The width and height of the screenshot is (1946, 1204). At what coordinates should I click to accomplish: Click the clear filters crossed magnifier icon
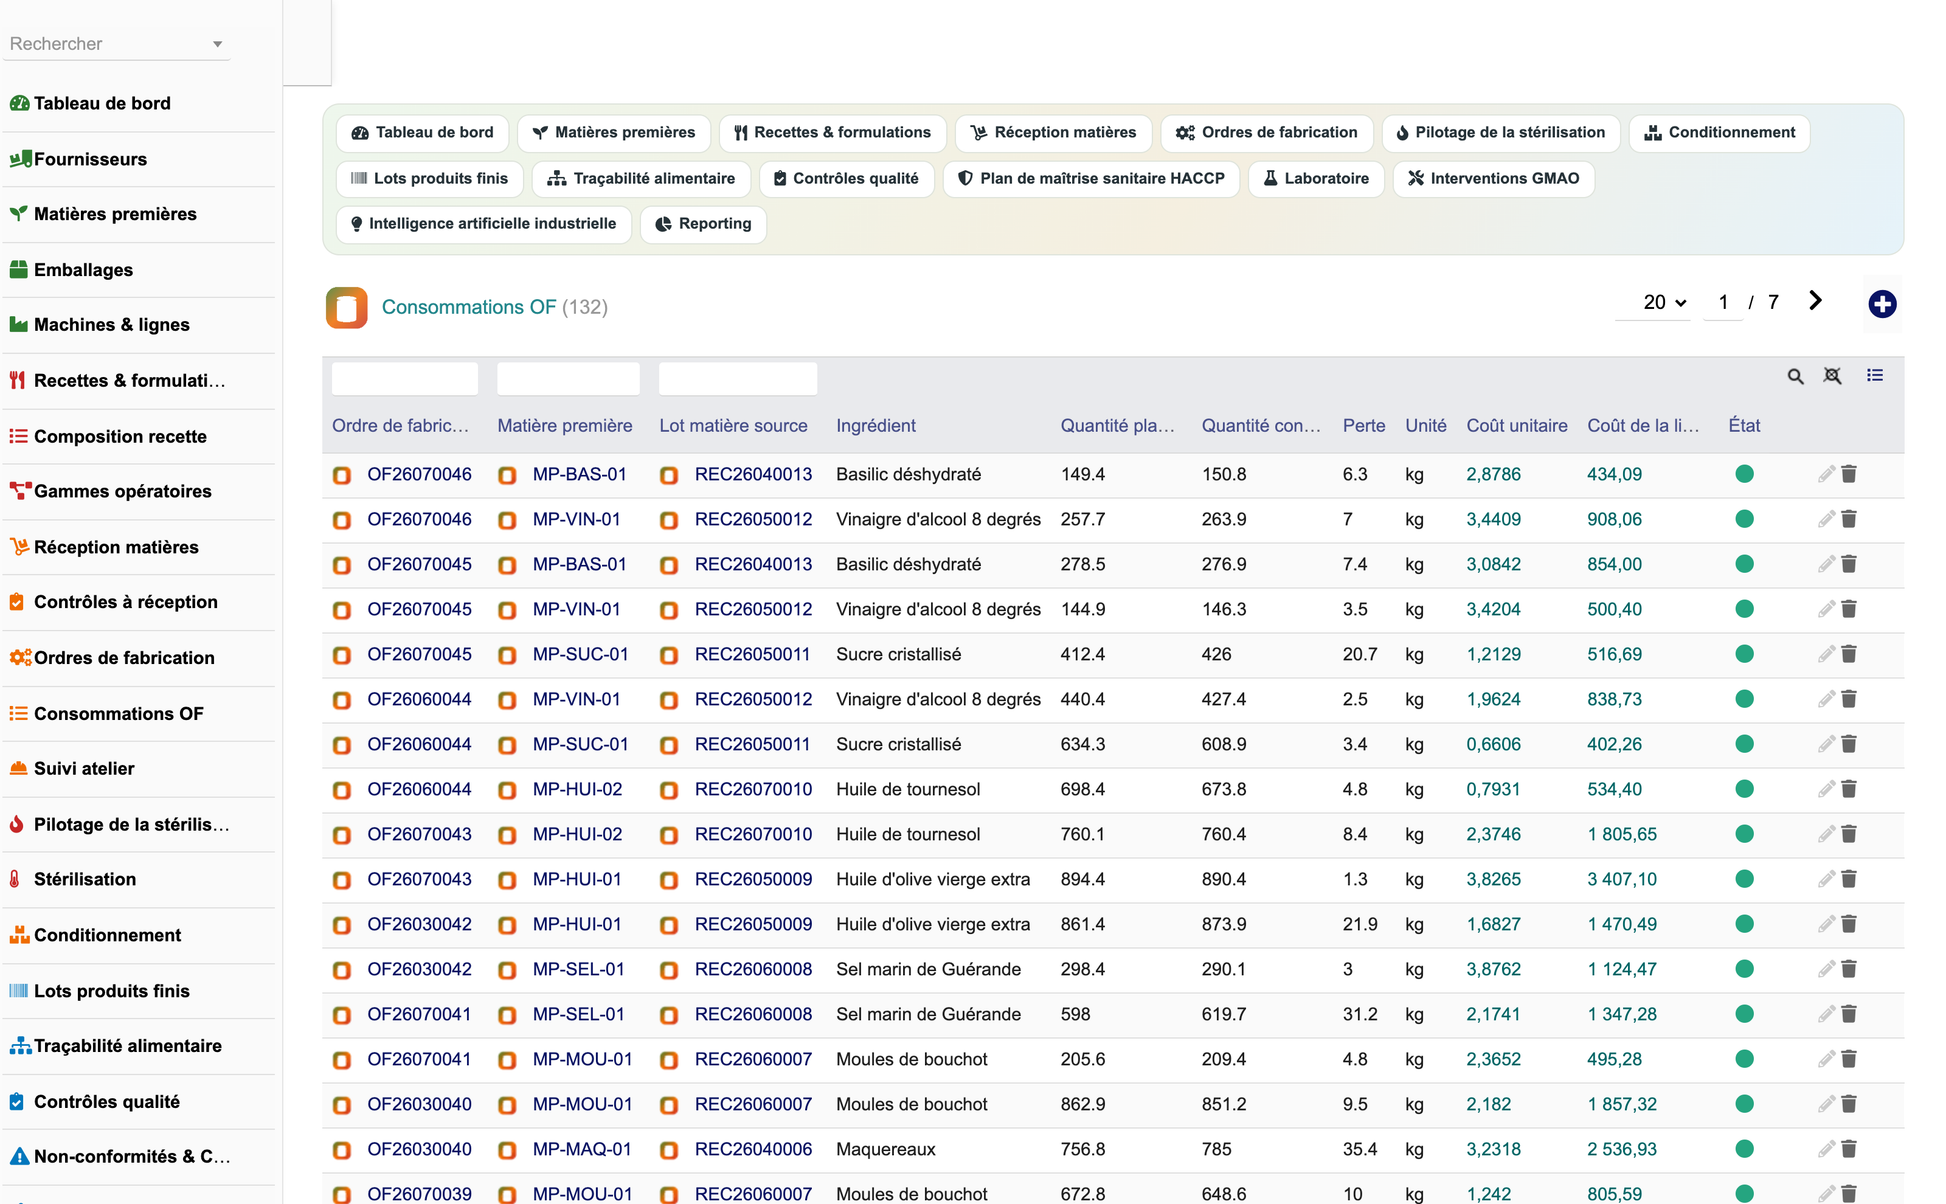coord(1832,376)
